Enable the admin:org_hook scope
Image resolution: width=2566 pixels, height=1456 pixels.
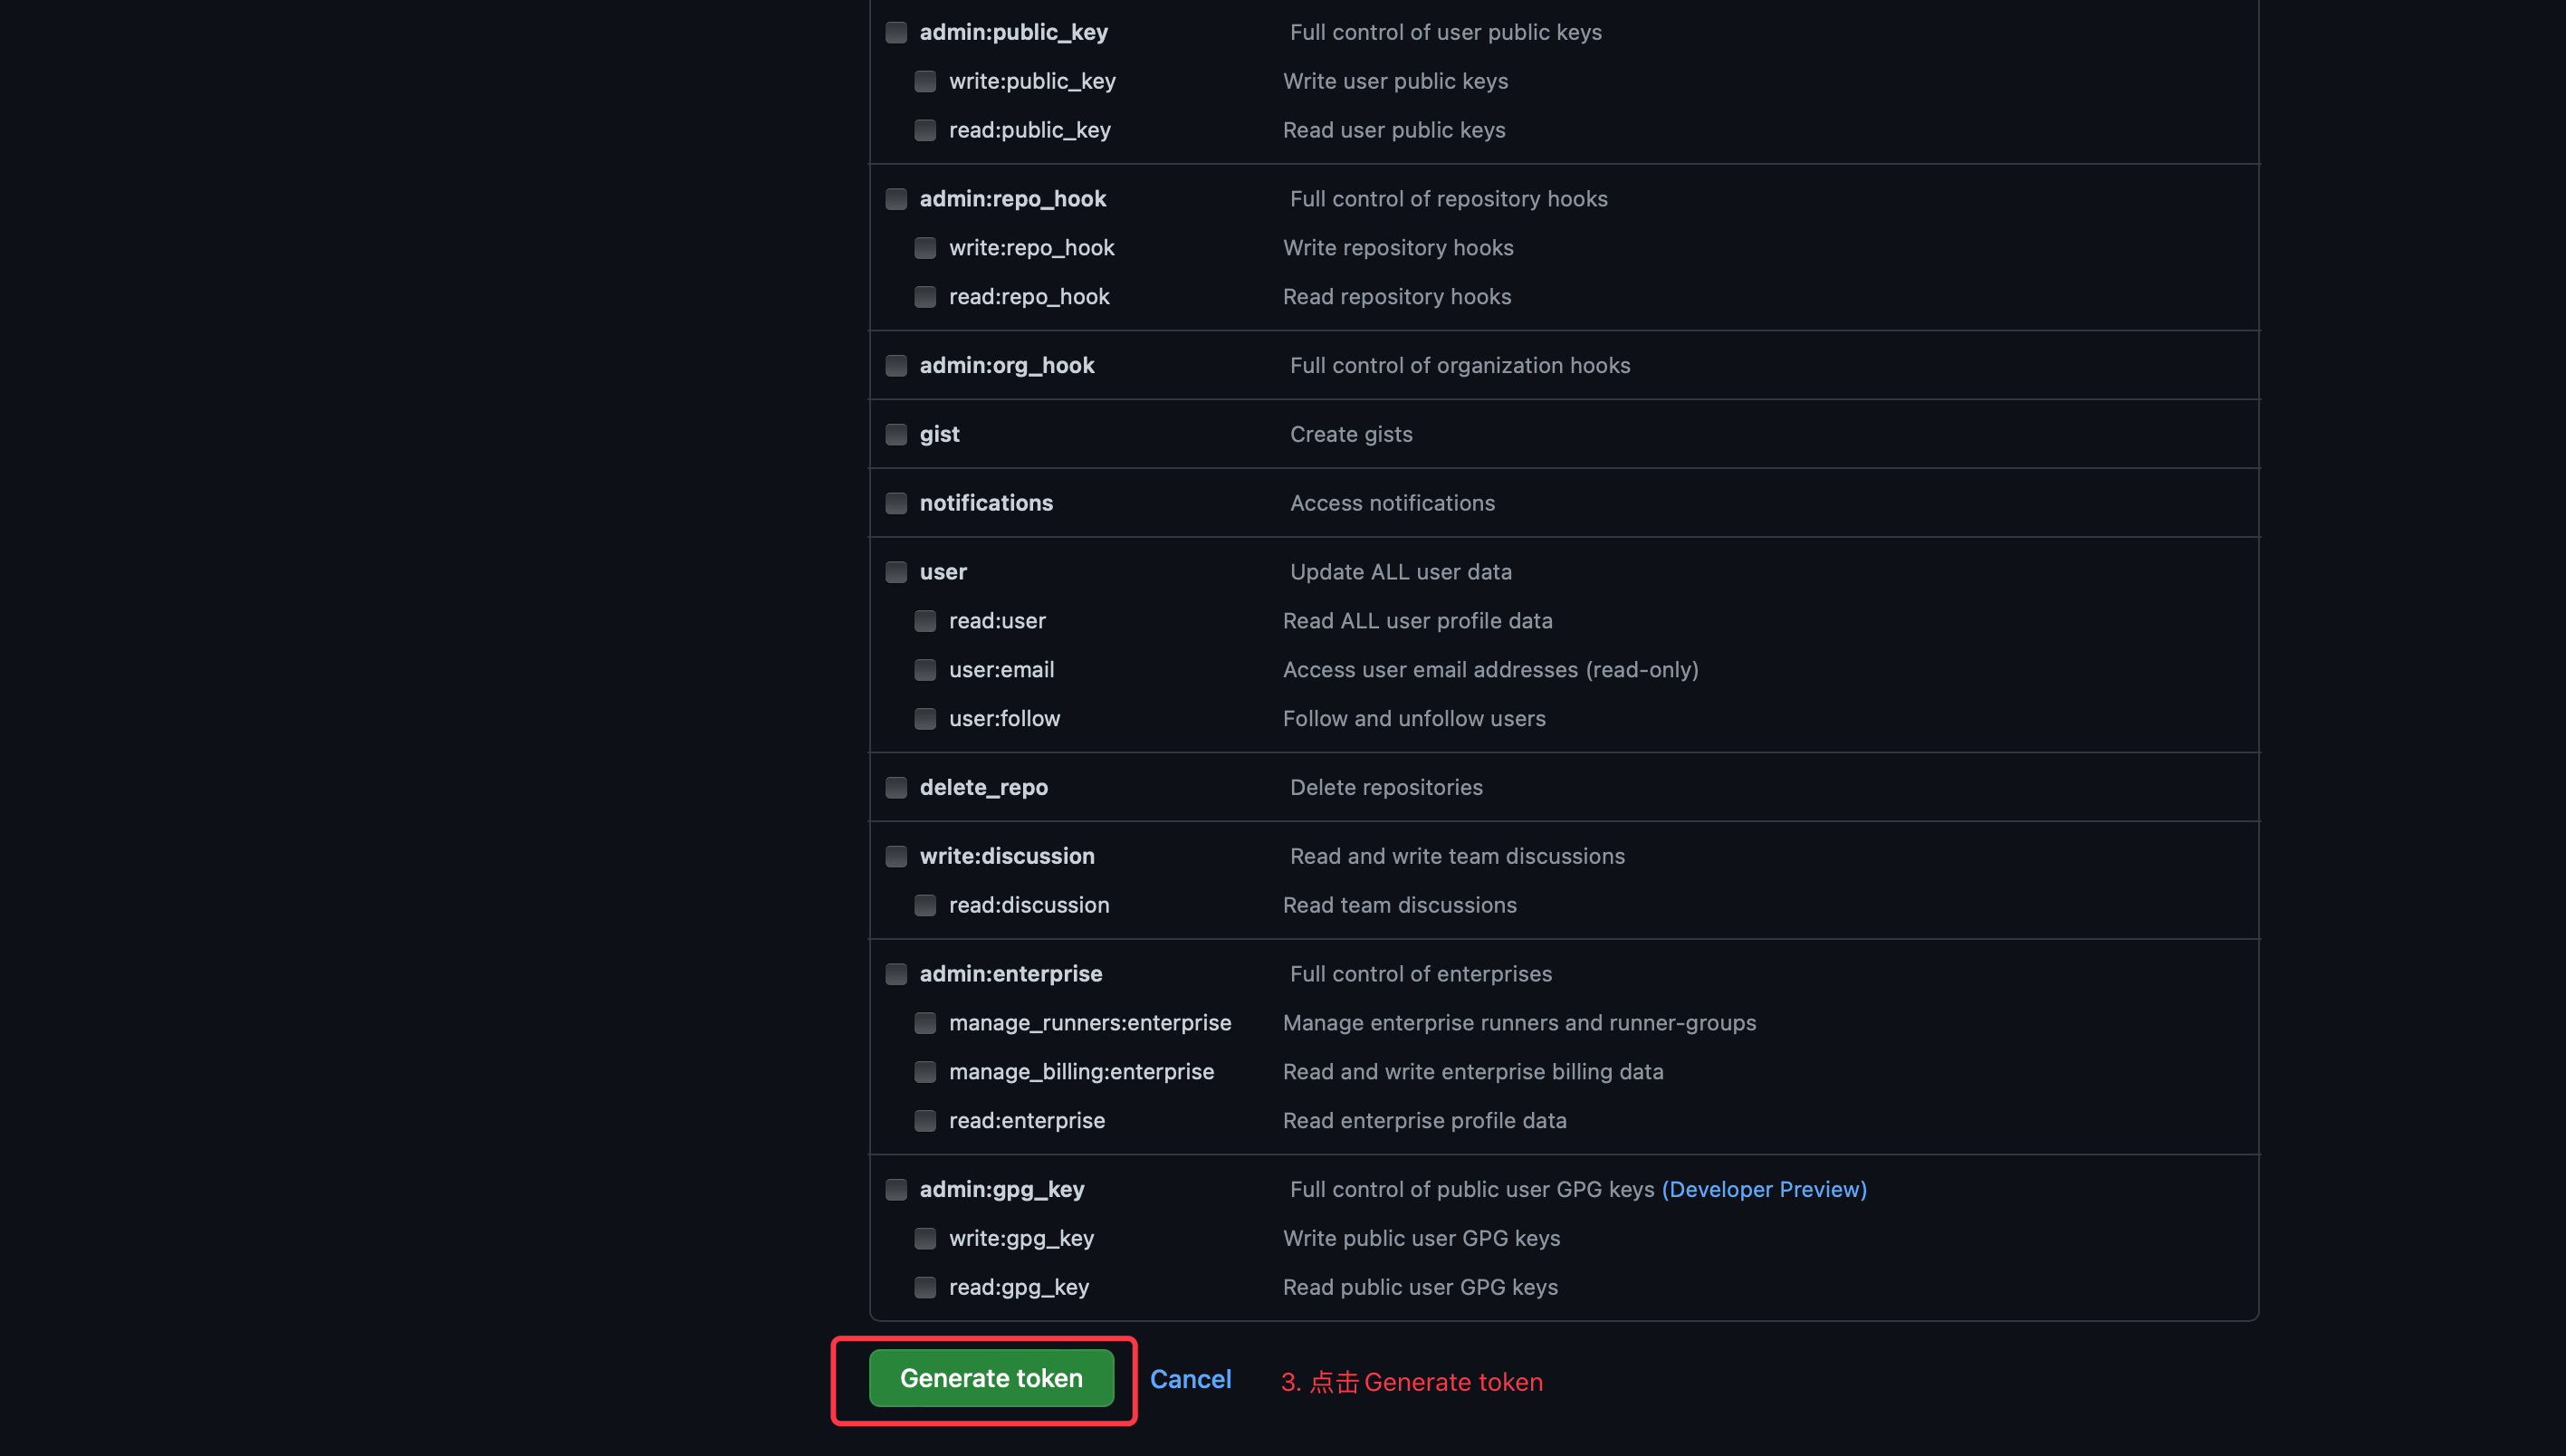tap(896, 365)
